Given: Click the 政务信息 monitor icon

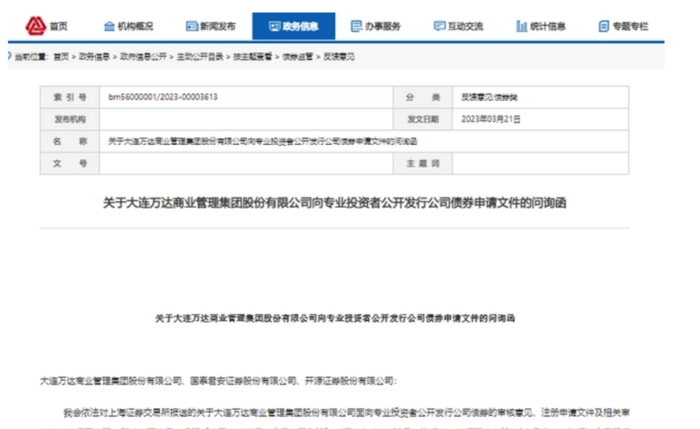Looking at the screenshot, I should (273, 26).
